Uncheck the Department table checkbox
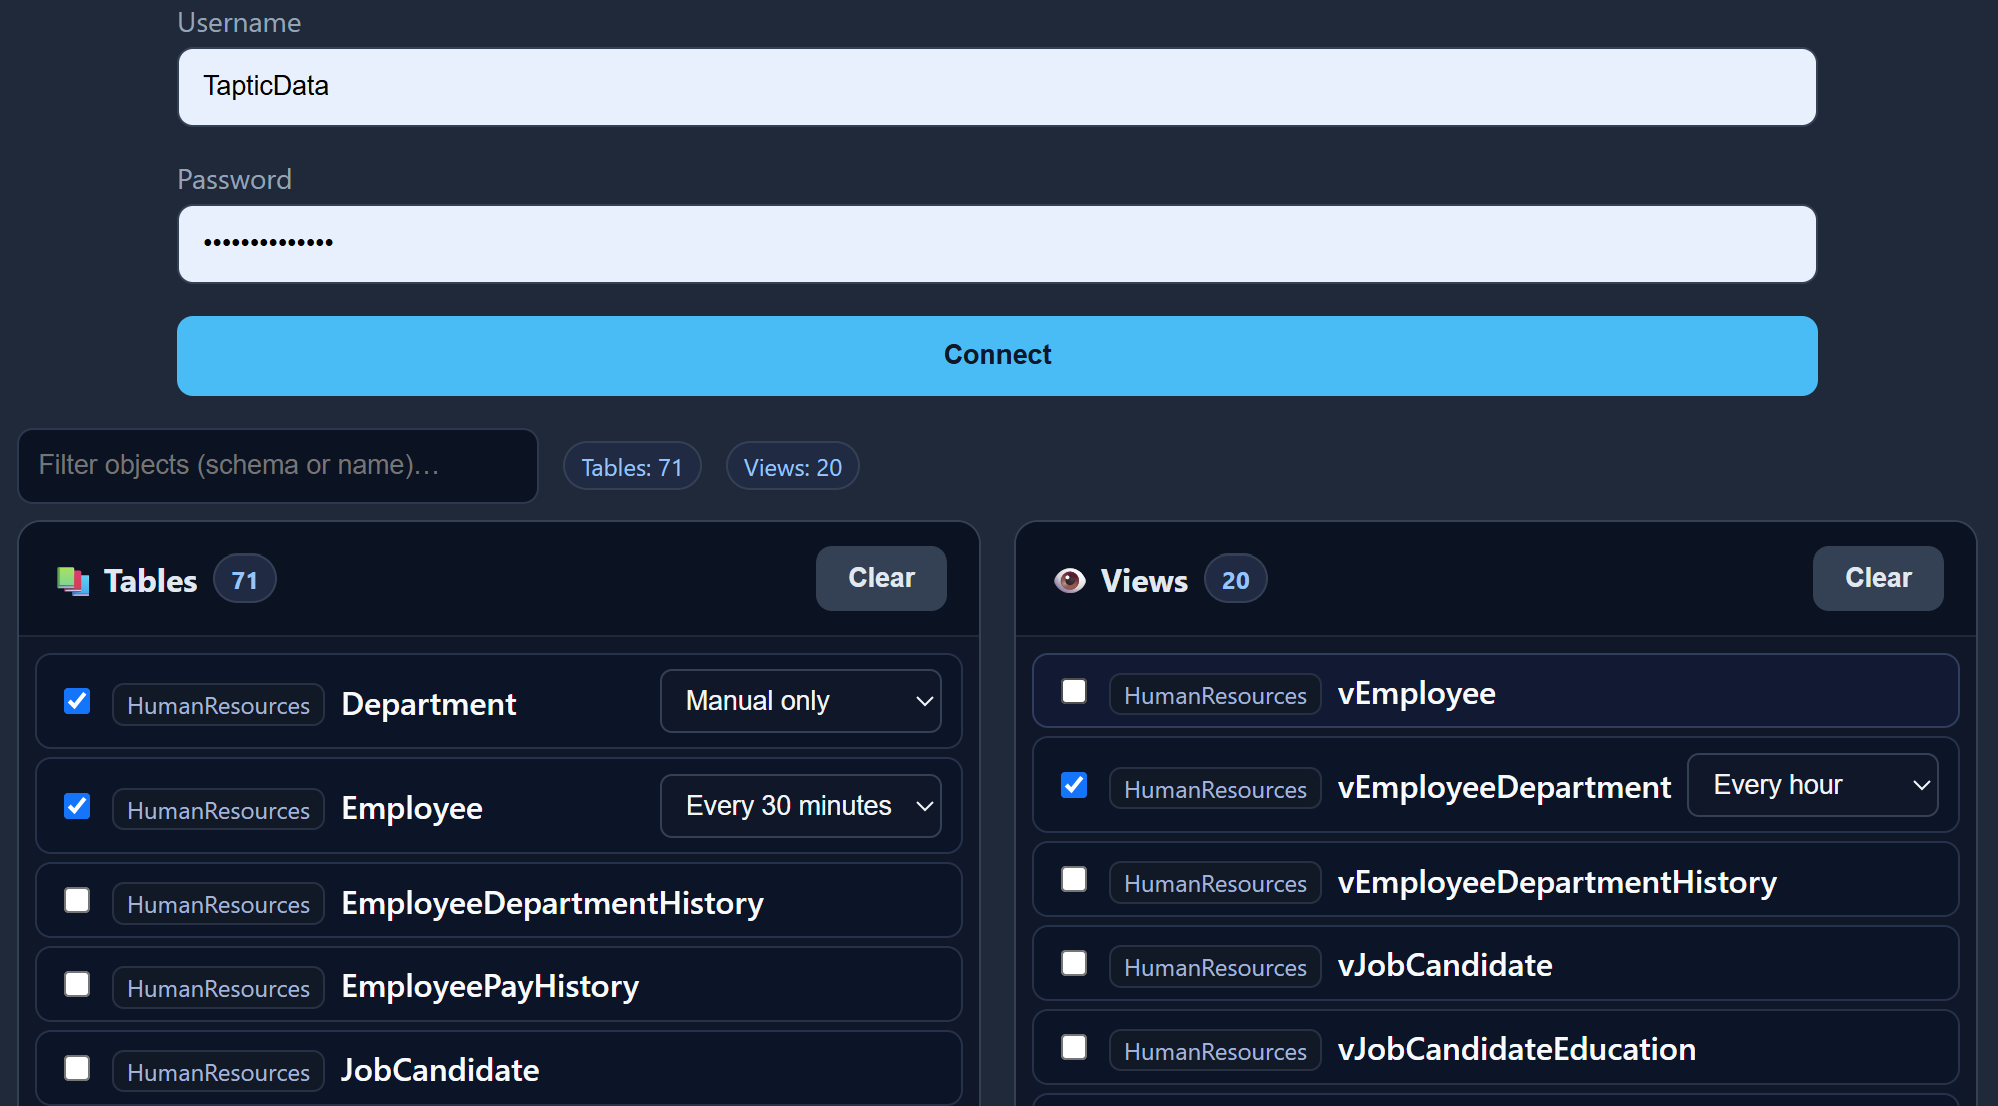Screen dimensions: 1998x1106 [77, 701]
